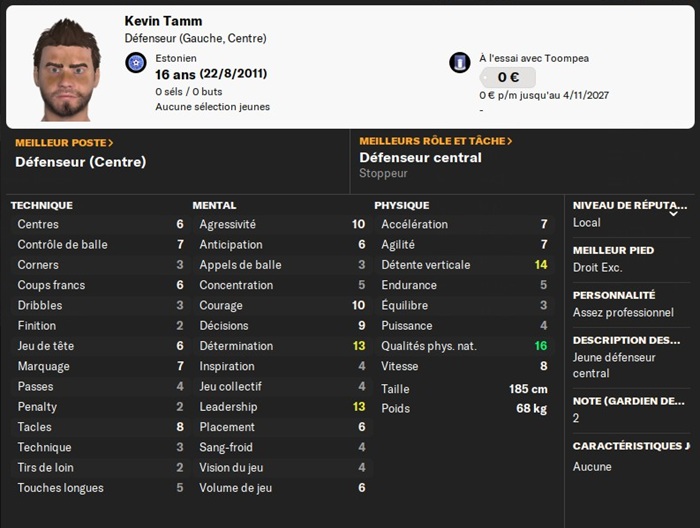Select the Physique column header

point(402,205)
